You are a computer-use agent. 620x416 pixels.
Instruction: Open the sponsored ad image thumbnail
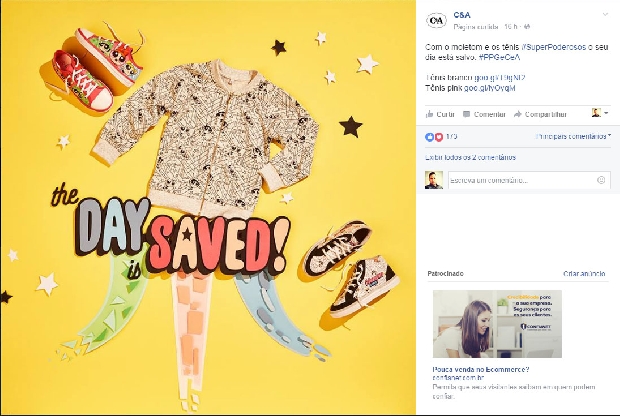coord(497,324)
